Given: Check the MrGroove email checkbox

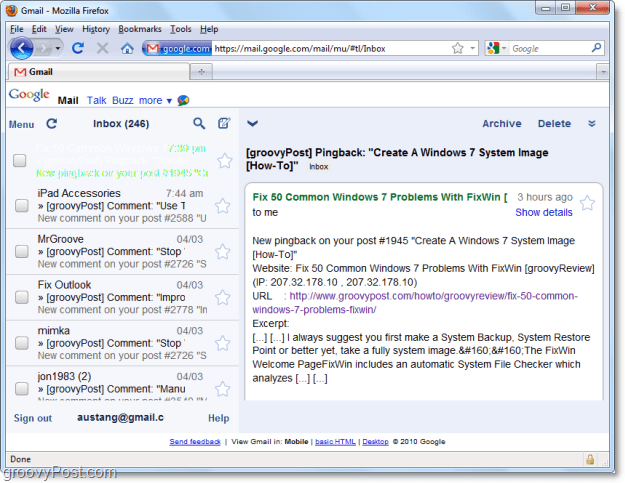Looking at the screenshot, I should pyautogui.click(x=22, y=251).
